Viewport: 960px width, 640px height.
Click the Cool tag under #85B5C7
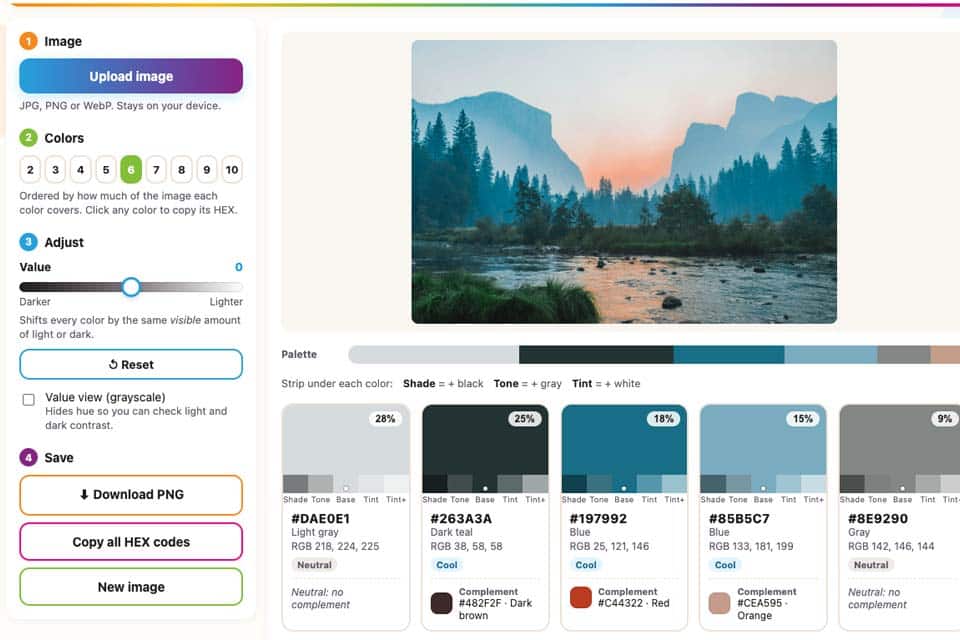coord(725,565)
